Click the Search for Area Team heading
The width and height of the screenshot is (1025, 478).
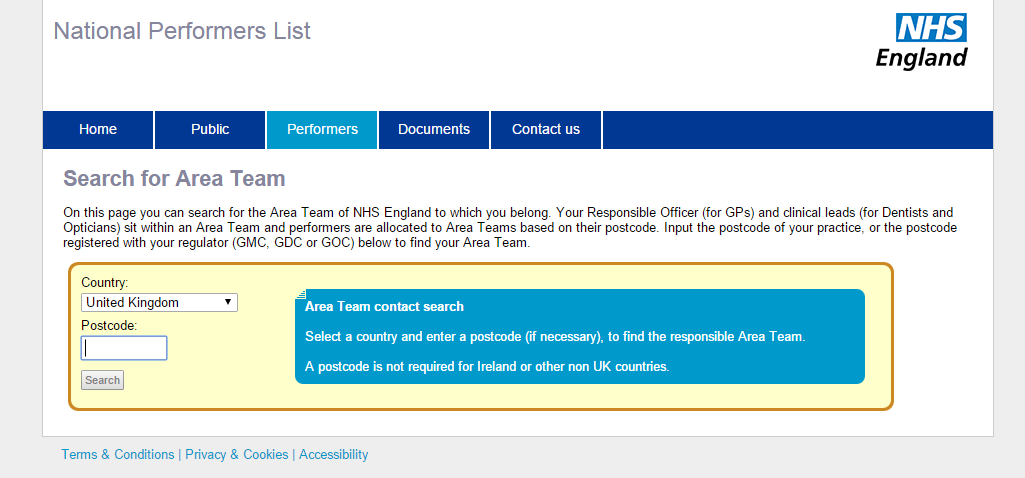(175, 179)
